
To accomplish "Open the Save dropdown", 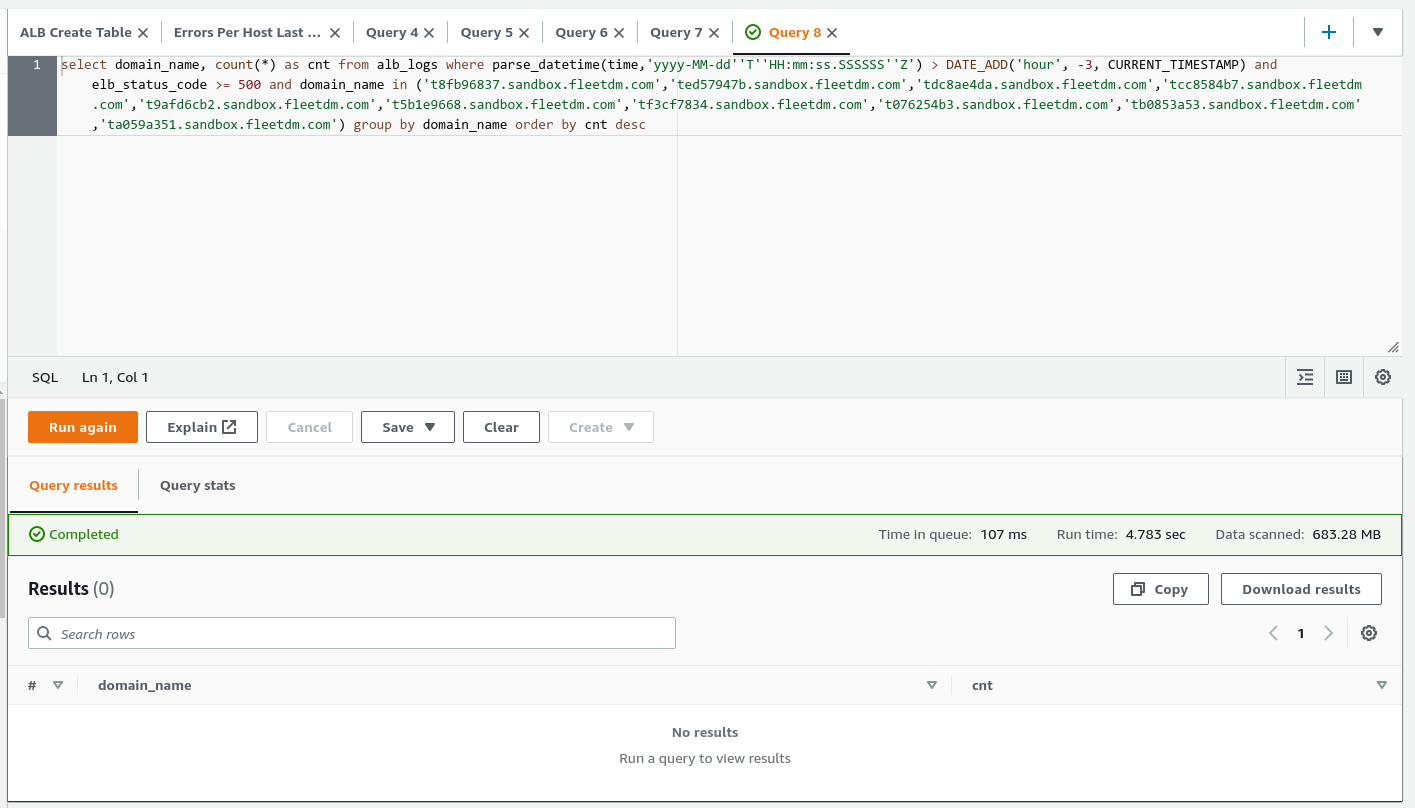I will [x=408, y=427].
